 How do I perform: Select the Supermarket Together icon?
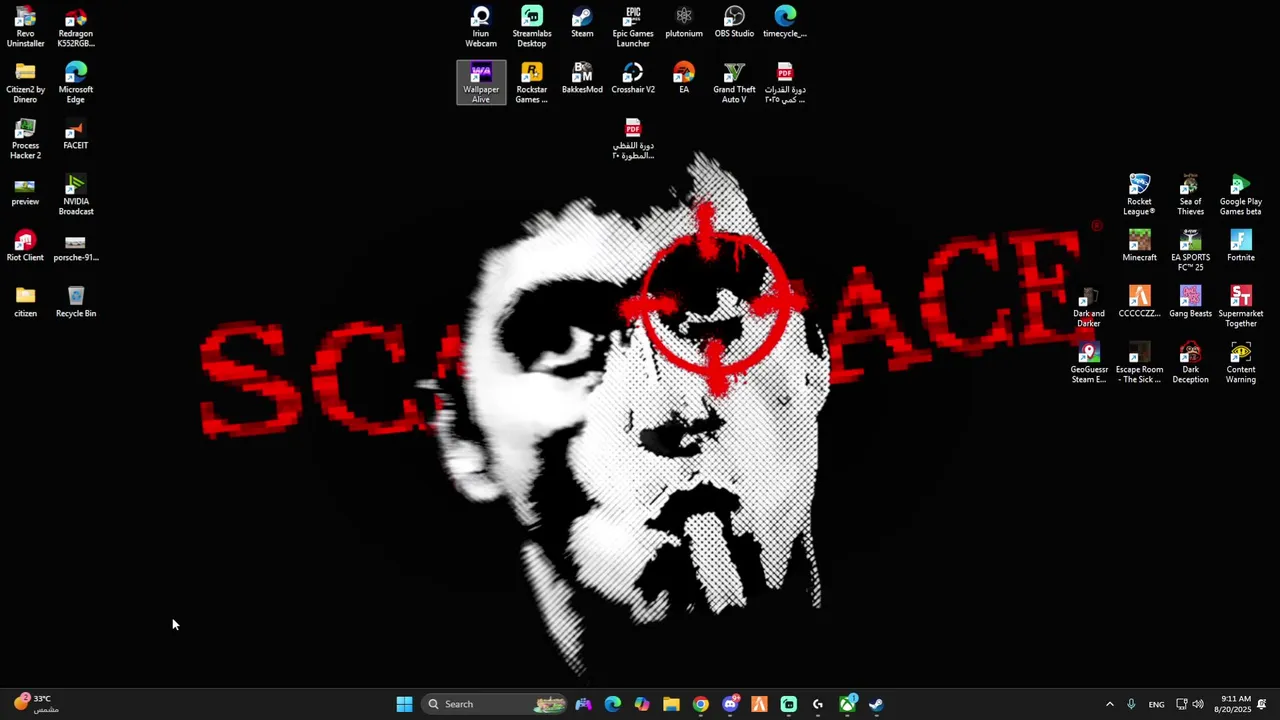pos(1241,307)
